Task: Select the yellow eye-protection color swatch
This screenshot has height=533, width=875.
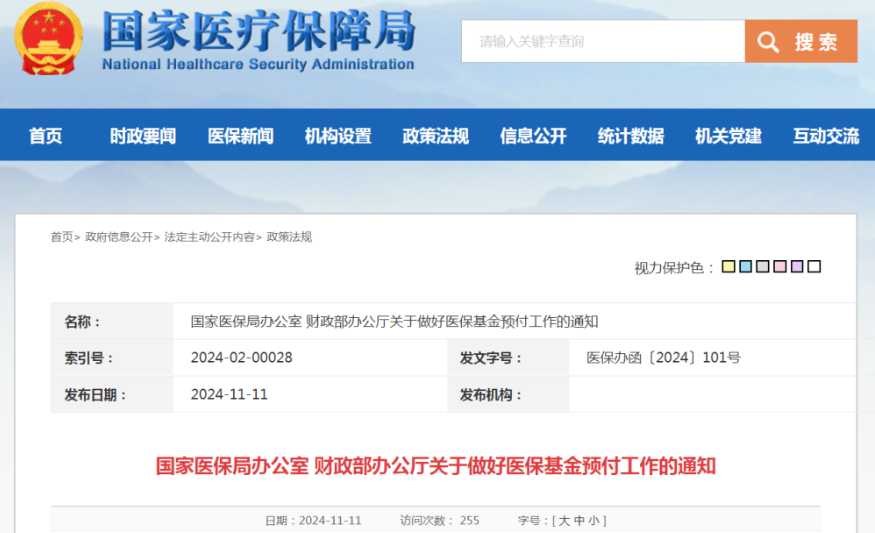Action: [728, 267]
